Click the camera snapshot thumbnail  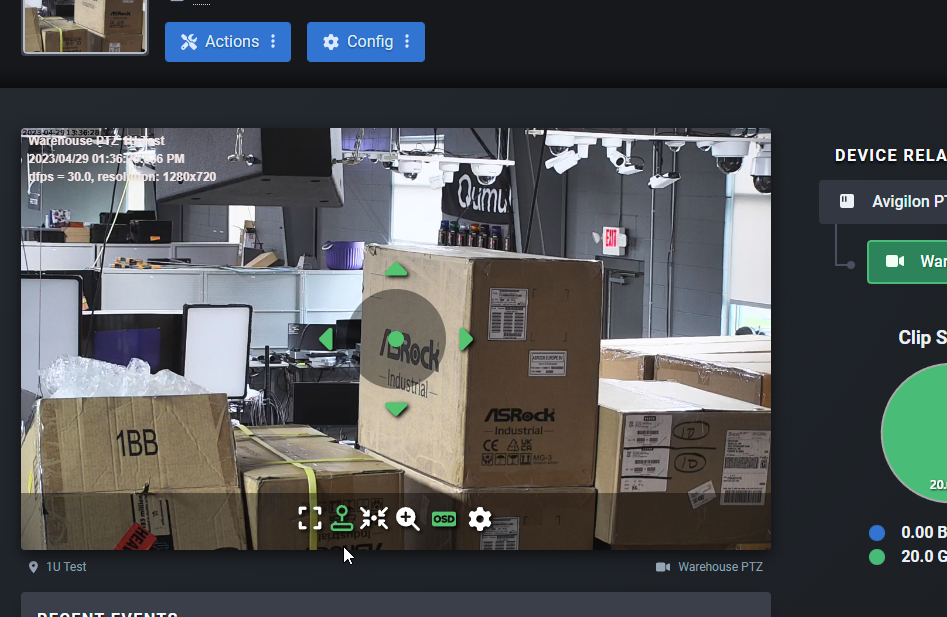[x=85, y=25]
